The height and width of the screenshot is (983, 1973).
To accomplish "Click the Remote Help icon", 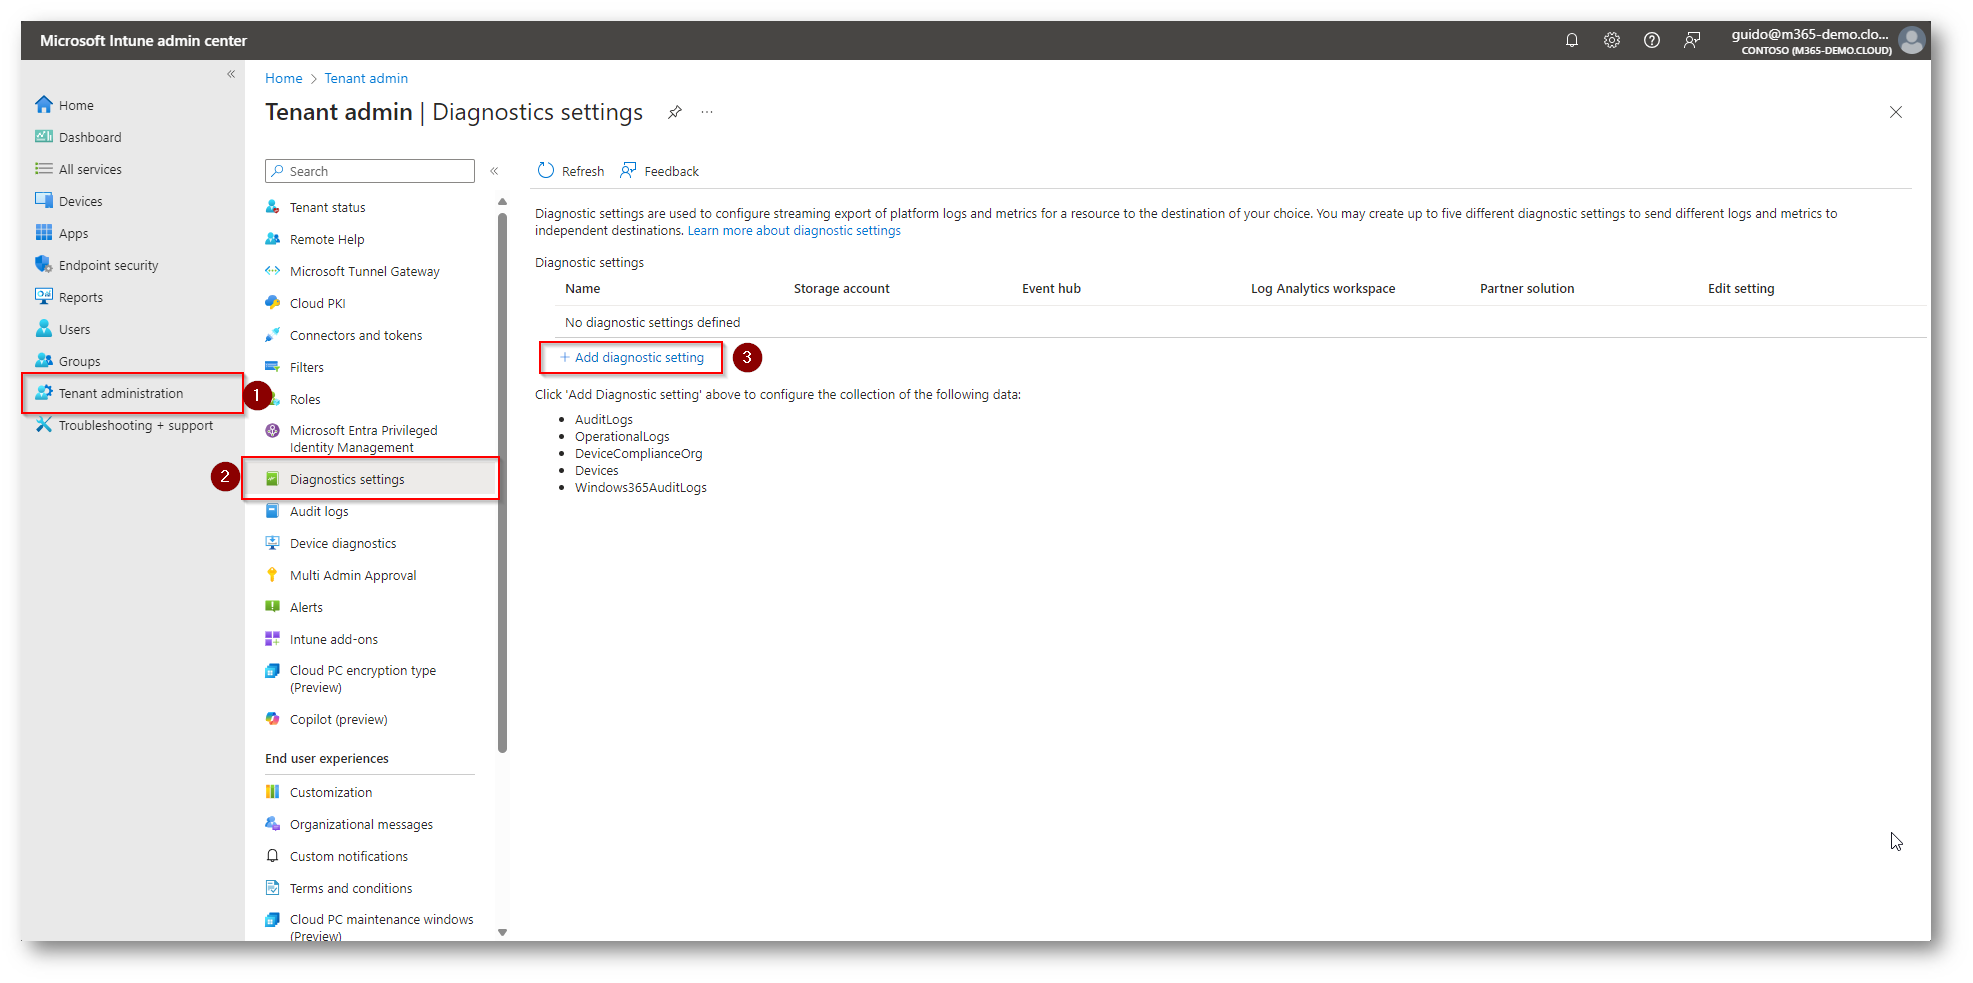I will [x=272, y=239].
